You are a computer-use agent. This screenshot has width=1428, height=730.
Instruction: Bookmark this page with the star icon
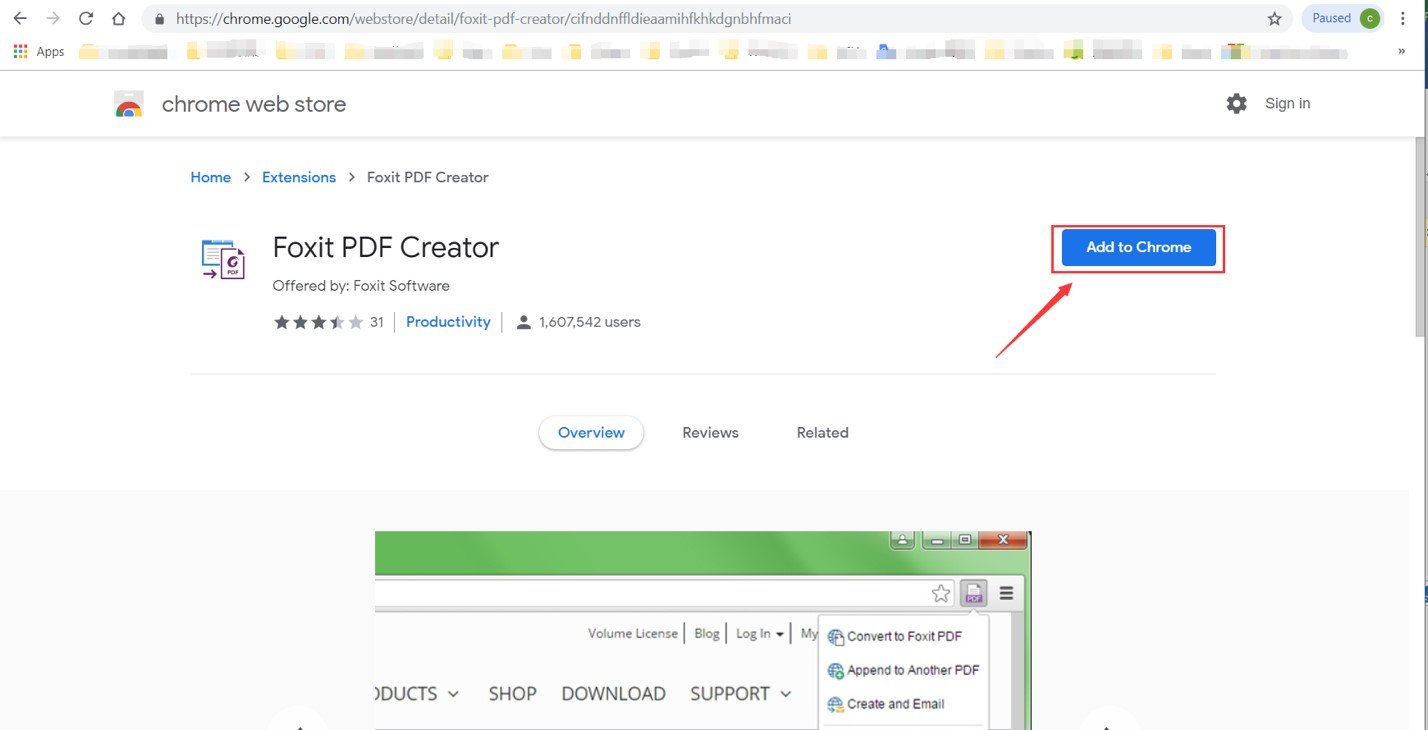click(1274, 18)
